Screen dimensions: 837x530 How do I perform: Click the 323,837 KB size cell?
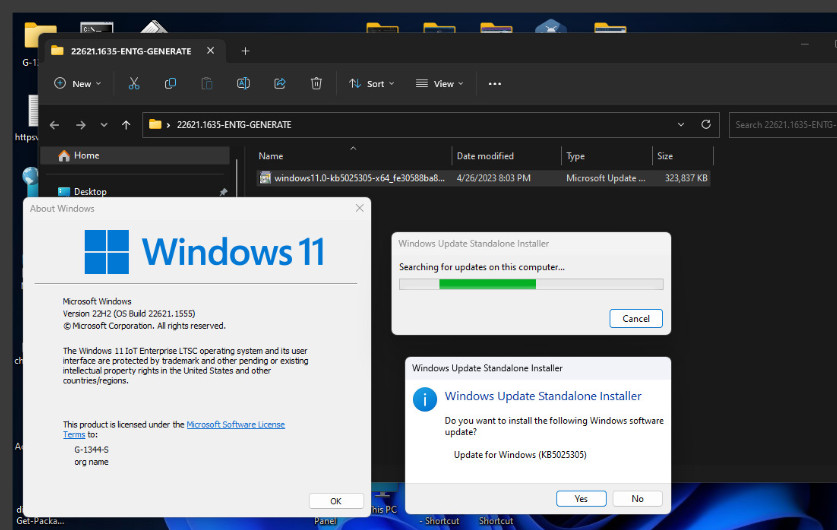point(686,178)
